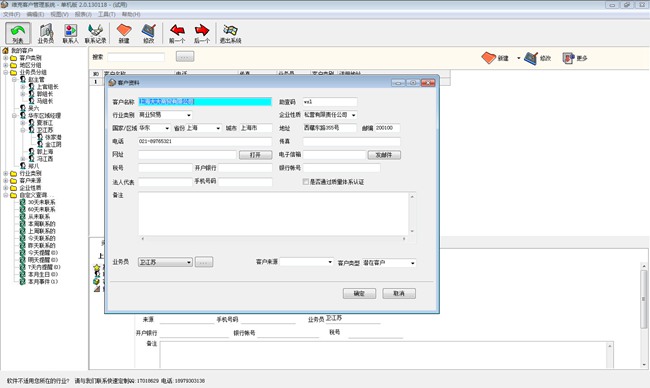
Task: Click the 修改 icon in the right panel toolbar
Action: click(x=538, y=58)
